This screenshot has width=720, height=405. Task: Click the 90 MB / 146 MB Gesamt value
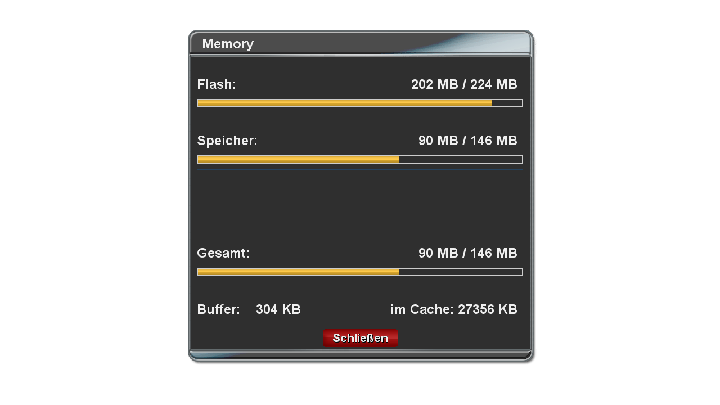pyautogui.click(x=467, y=253)
